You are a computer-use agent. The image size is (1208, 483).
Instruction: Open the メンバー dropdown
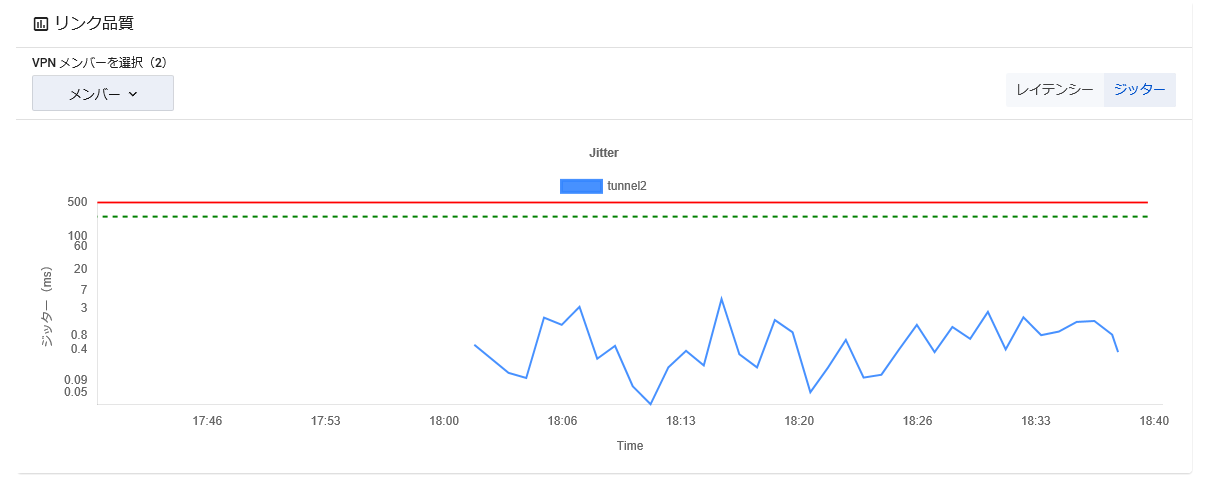coord(103,93)
